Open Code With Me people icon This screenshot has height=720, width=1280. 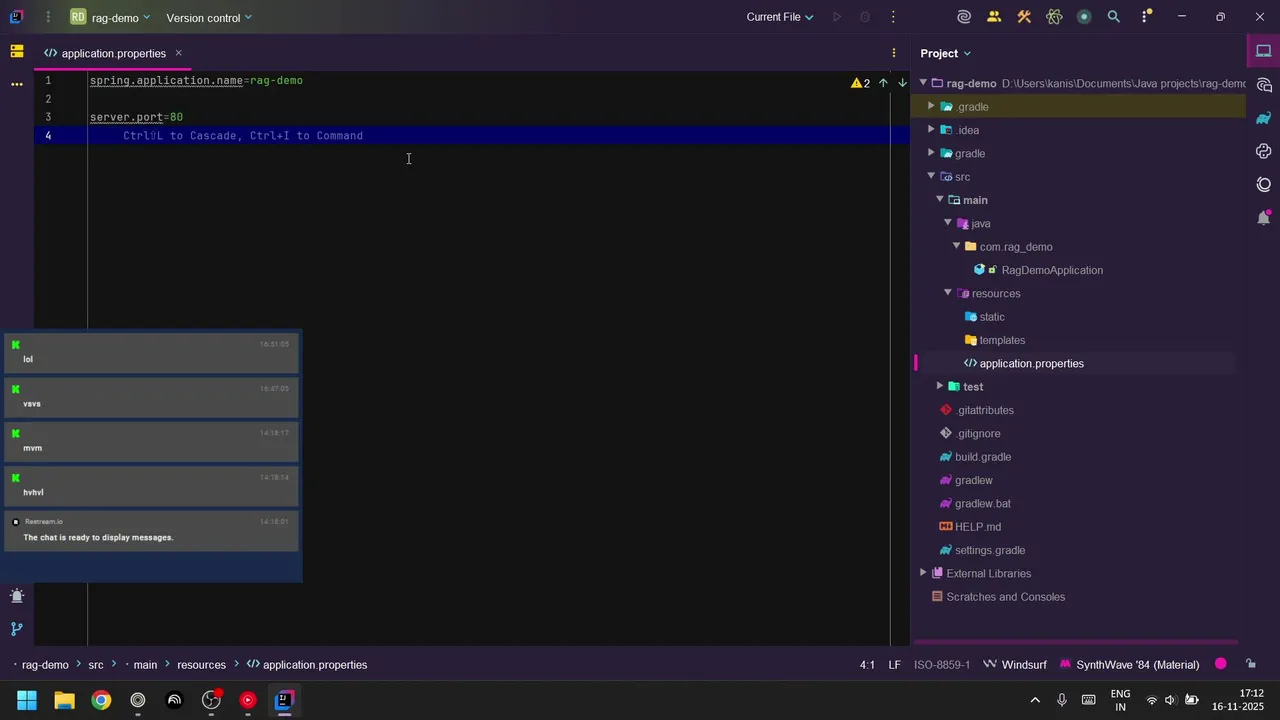994,17
